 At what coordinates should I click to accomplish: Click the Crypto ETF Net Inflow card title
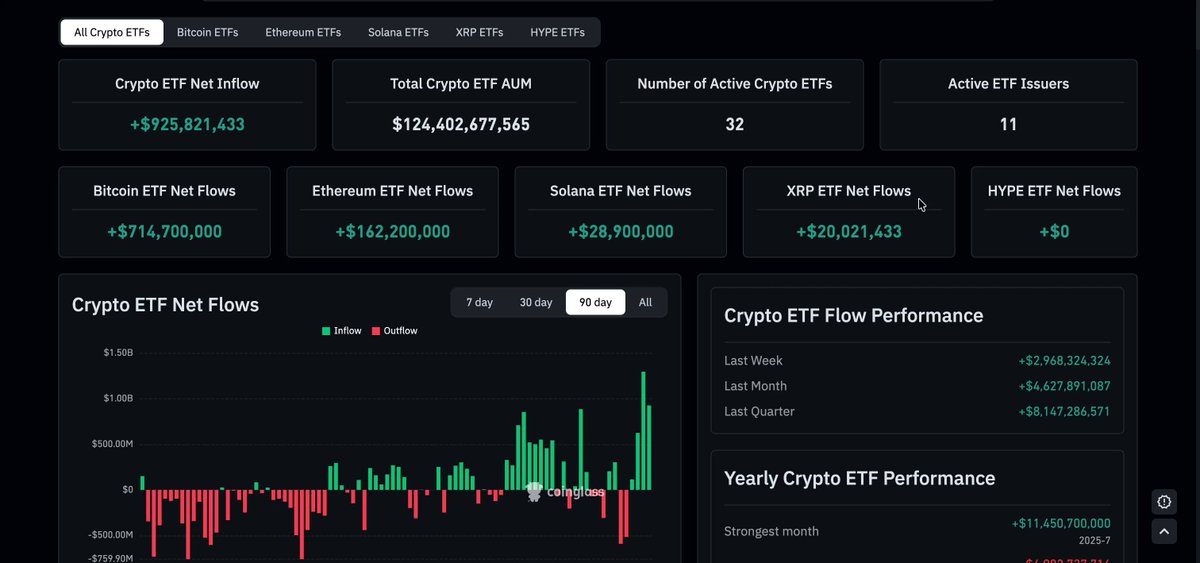point(187,84)
